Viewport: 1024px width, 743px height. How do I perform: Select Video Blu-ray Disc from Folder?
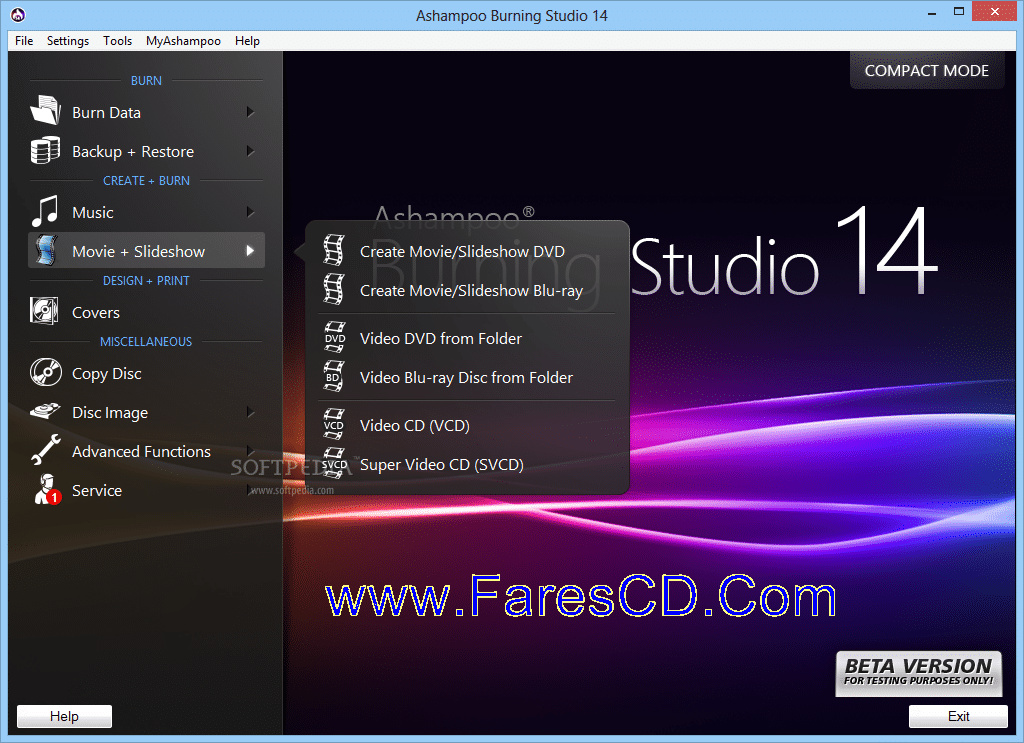click(x=467, y=377)
